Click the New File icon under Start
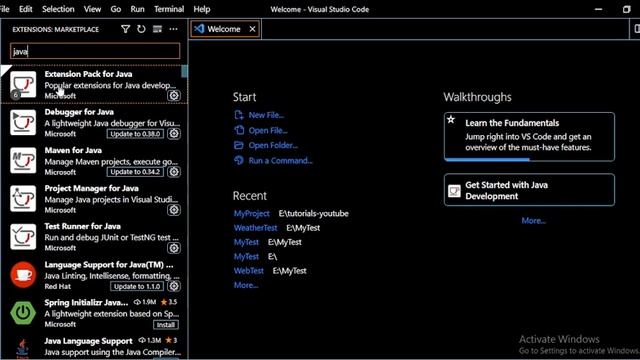 pos(239,115)
